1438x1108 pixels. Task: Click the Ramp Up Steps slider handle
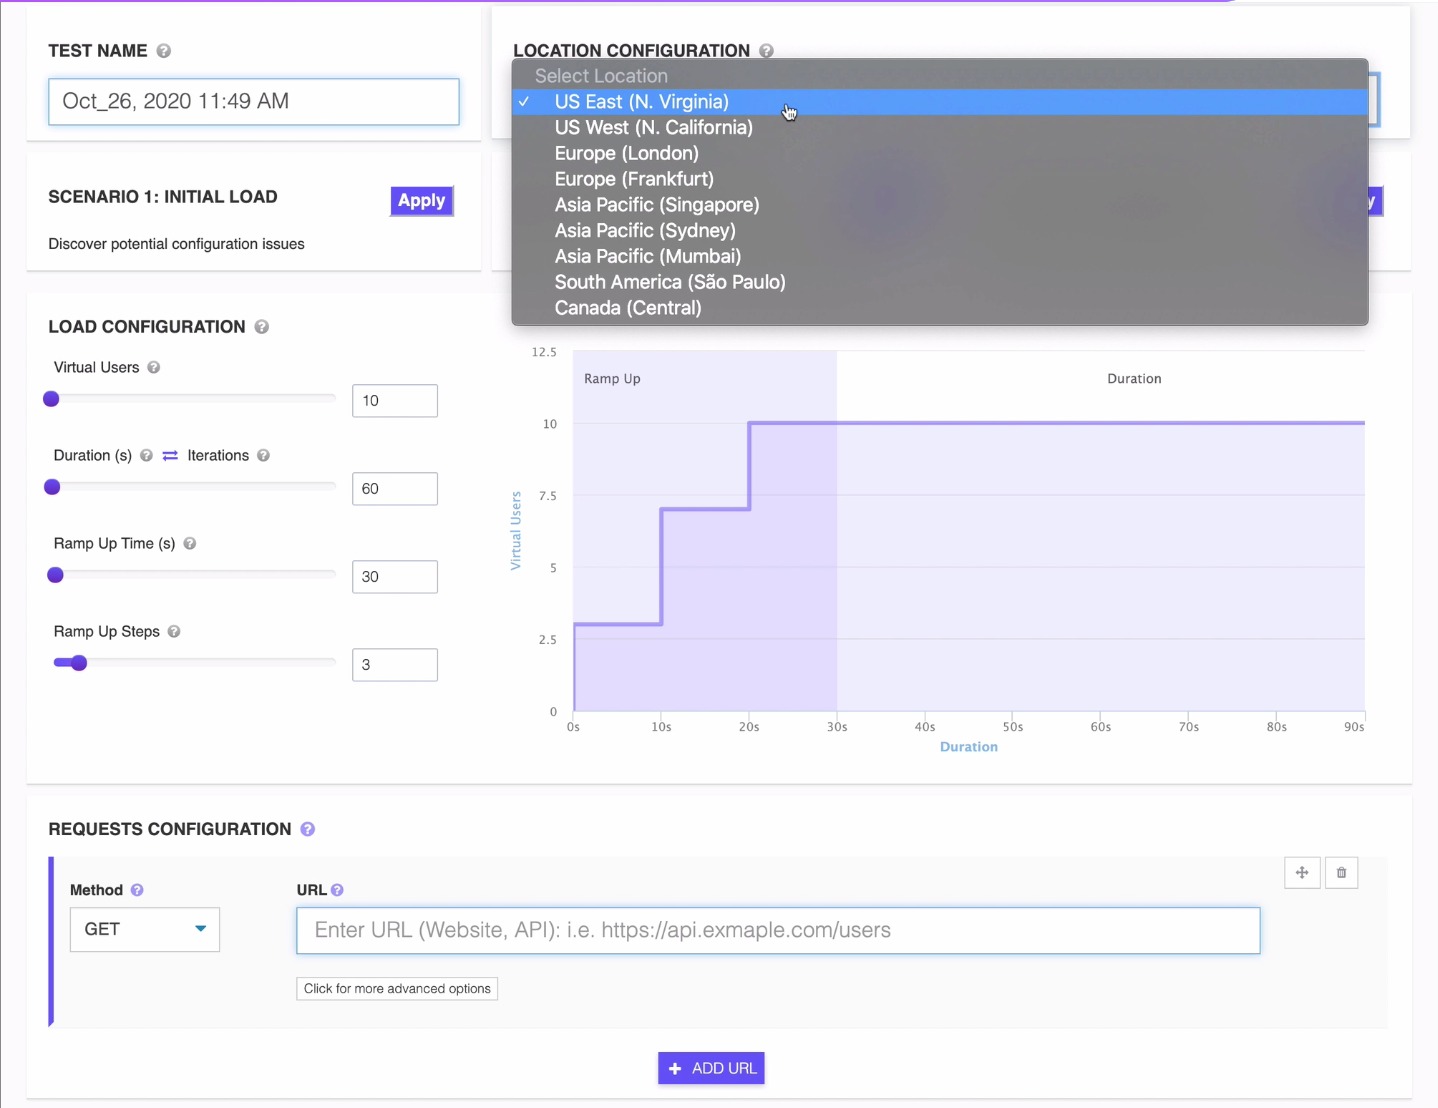79,663
